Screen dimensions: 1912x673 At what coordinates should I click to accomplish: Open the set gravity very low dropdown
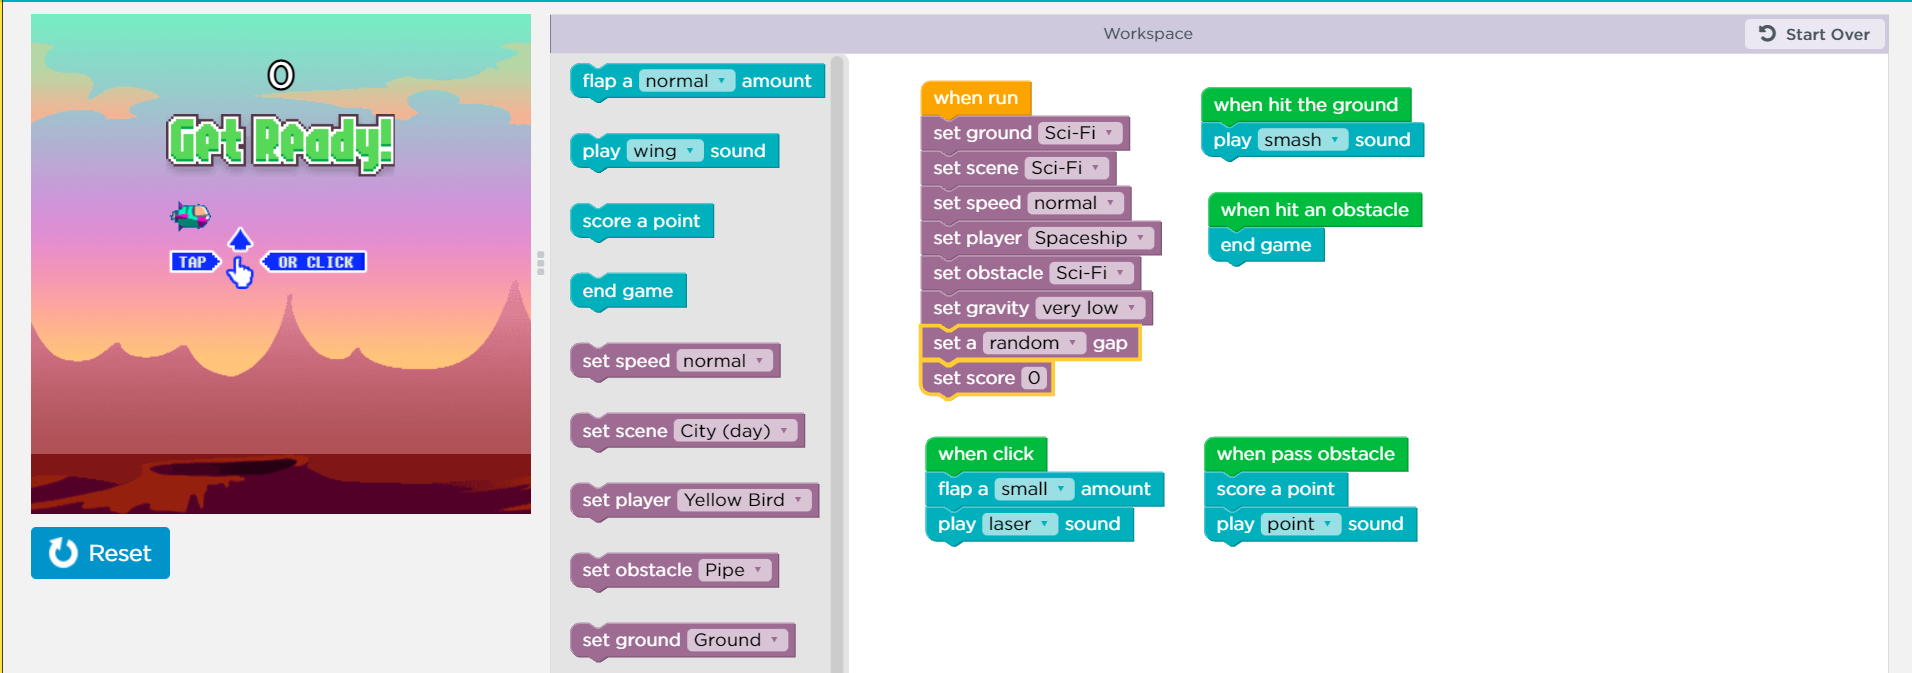coord(1090,308)
